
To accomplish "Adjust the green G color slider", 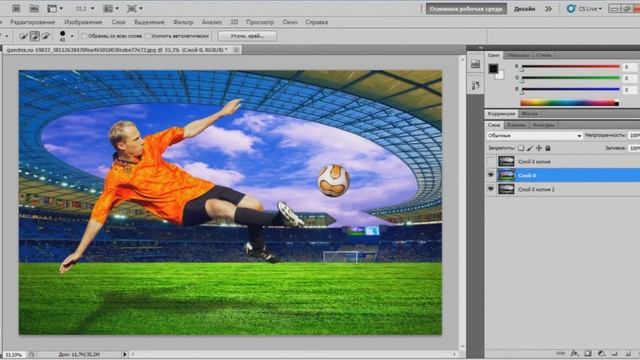I will pyautogui.click(x=571, y=78).
